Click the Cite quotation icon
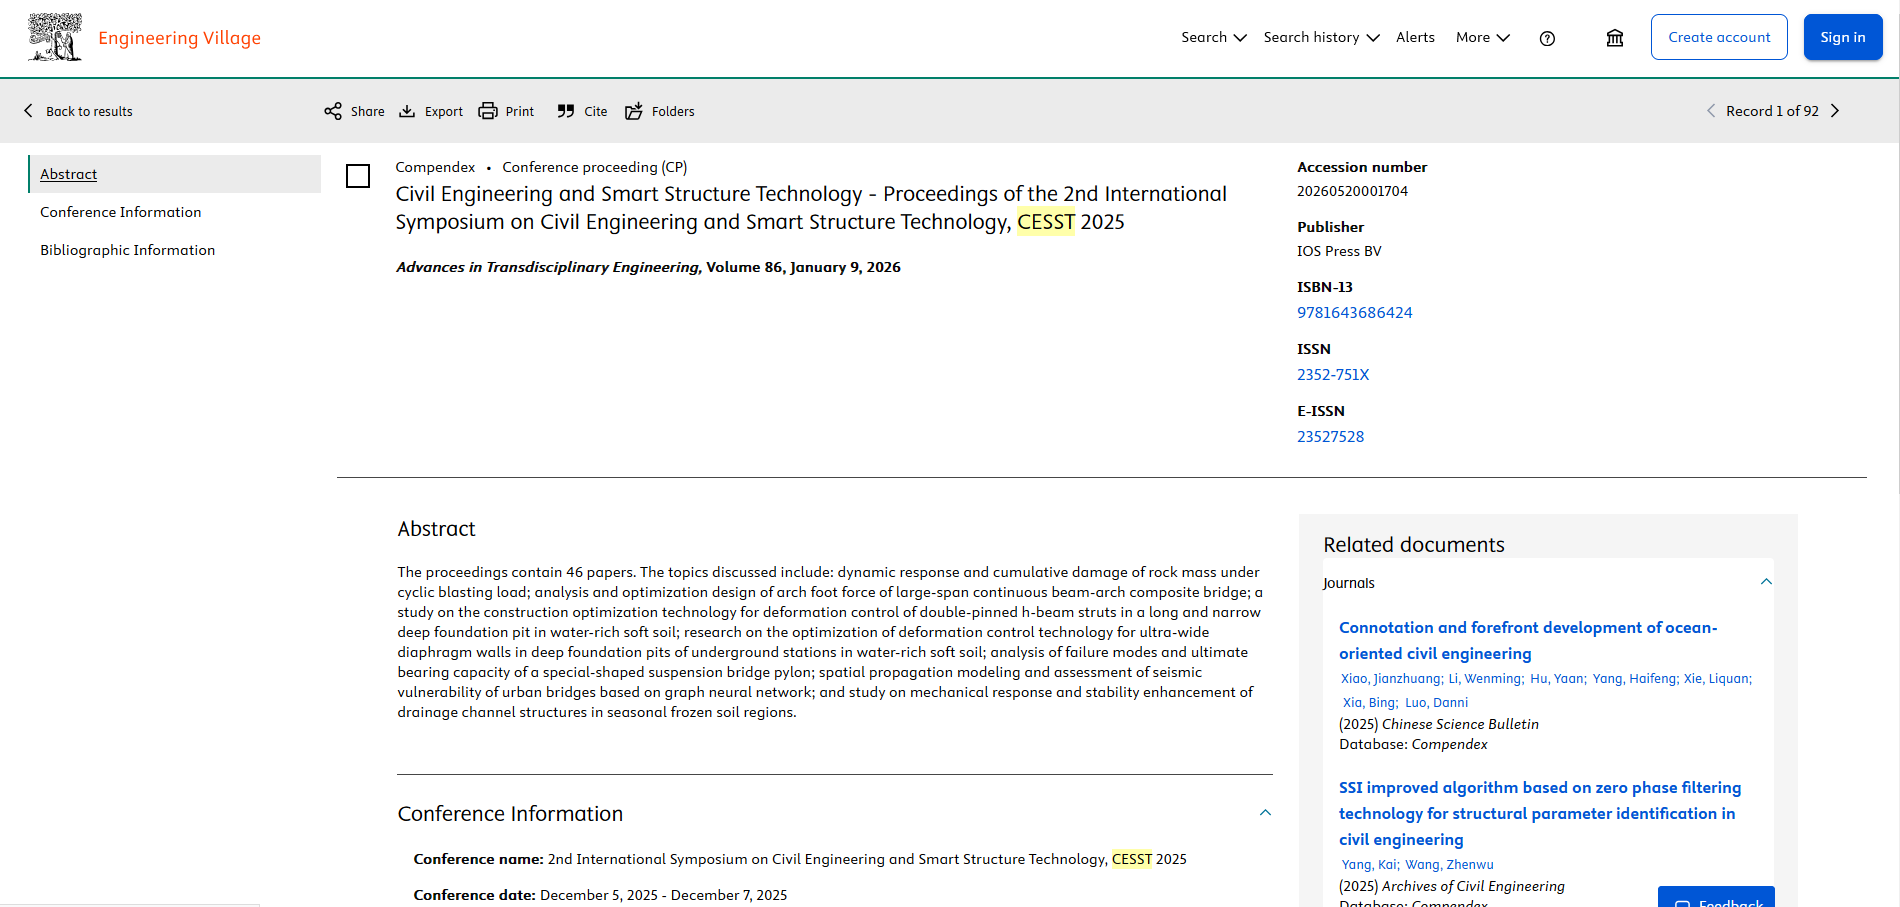Screen dimensions: 1900x907 [566, 111]
